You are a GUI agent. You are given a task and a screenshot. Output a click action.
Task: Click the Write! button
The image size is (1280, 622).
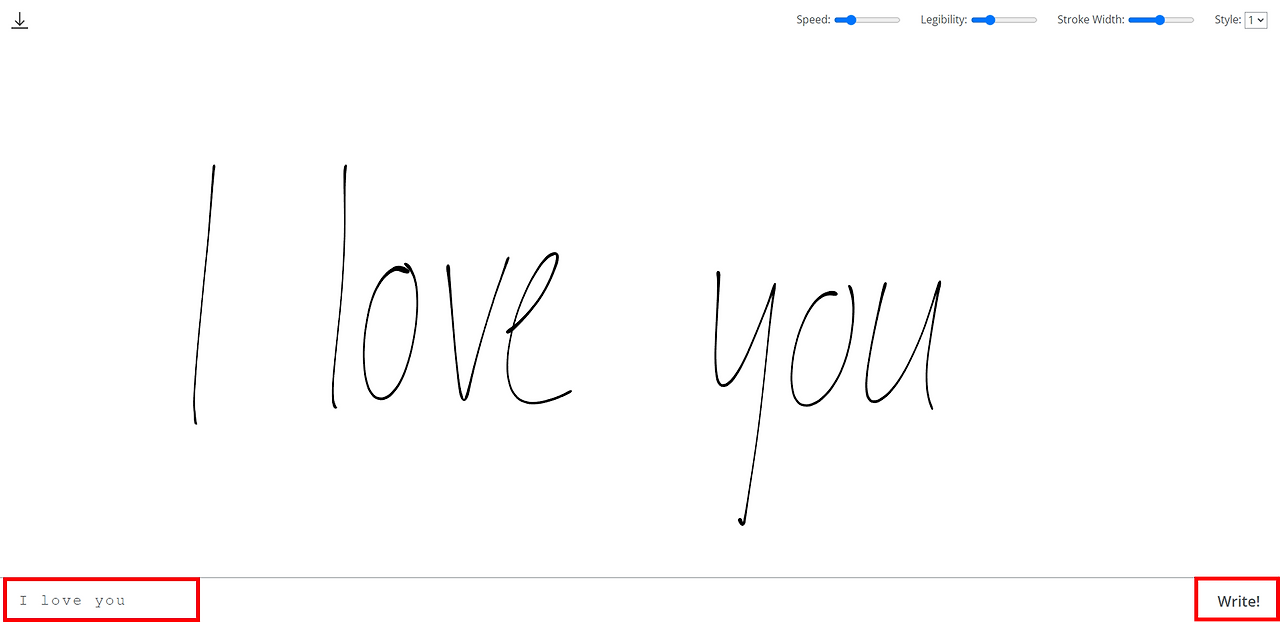tap(1237, 600)
